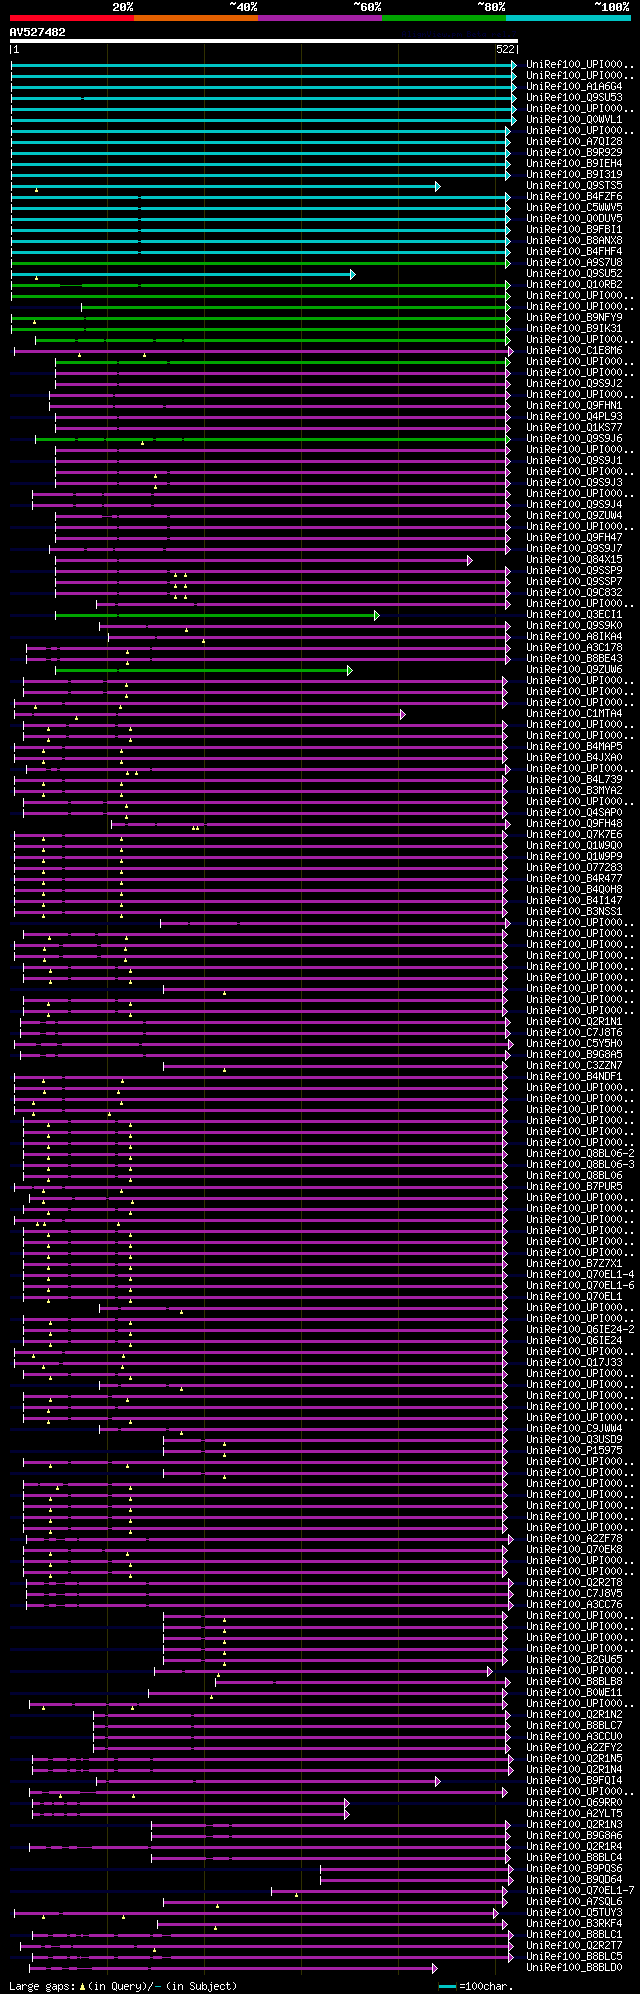Select the UniRef100_A8IKA4 label
The width and height of the screenshot is (640, 1994).
(x=574, y=636)
